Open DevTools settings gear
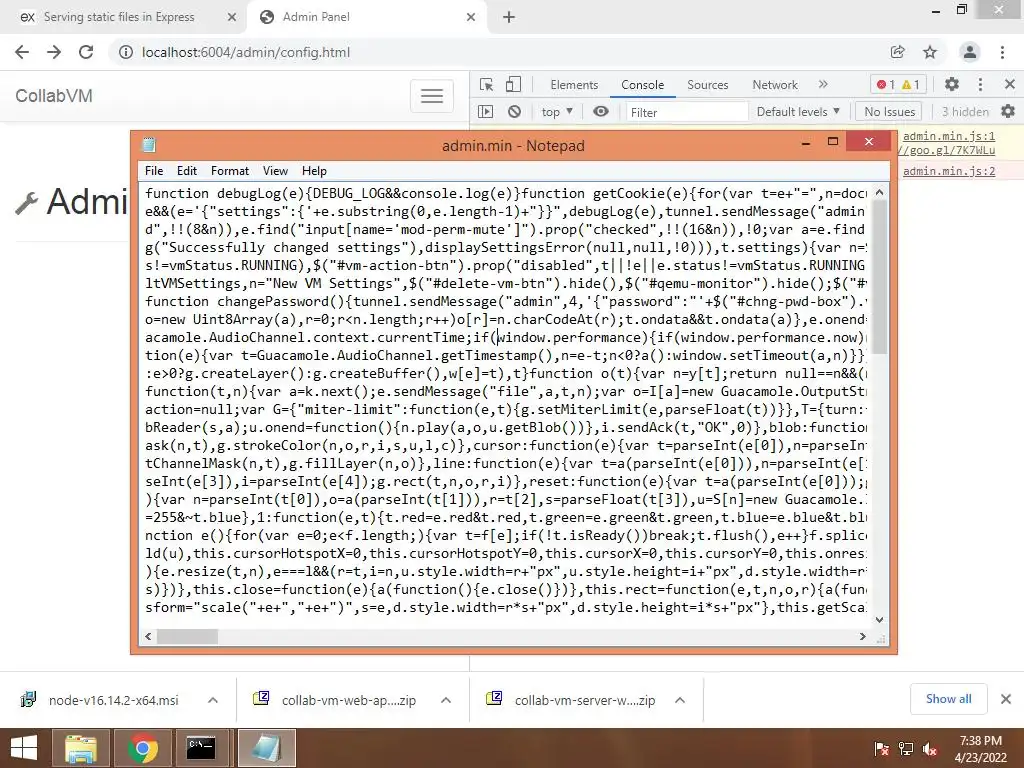The image size is (1024, 768). pyautogui.click(x=952, y=84)
